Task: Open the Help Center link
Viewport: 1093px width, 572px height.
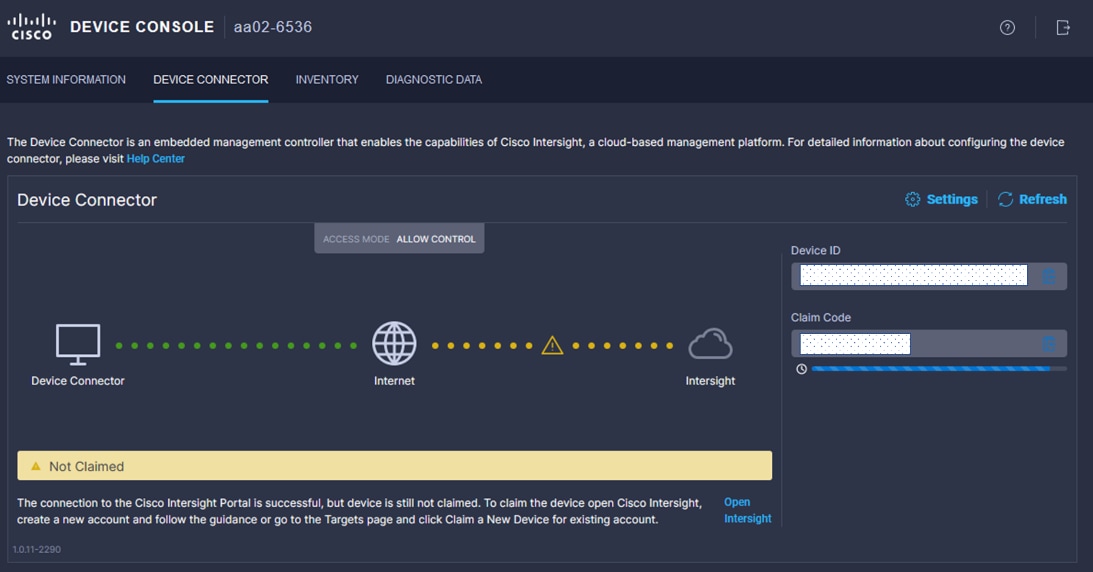Action: (x=155, y=159)
